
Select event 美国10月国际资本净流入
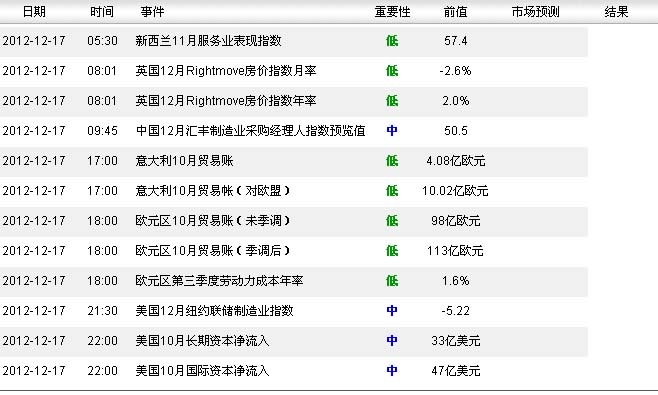(202, 371)
